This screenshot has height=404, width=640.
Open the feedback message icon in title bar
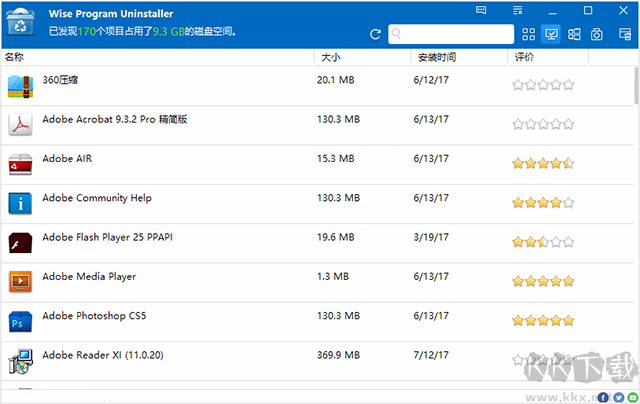click(x=483, y=10)
